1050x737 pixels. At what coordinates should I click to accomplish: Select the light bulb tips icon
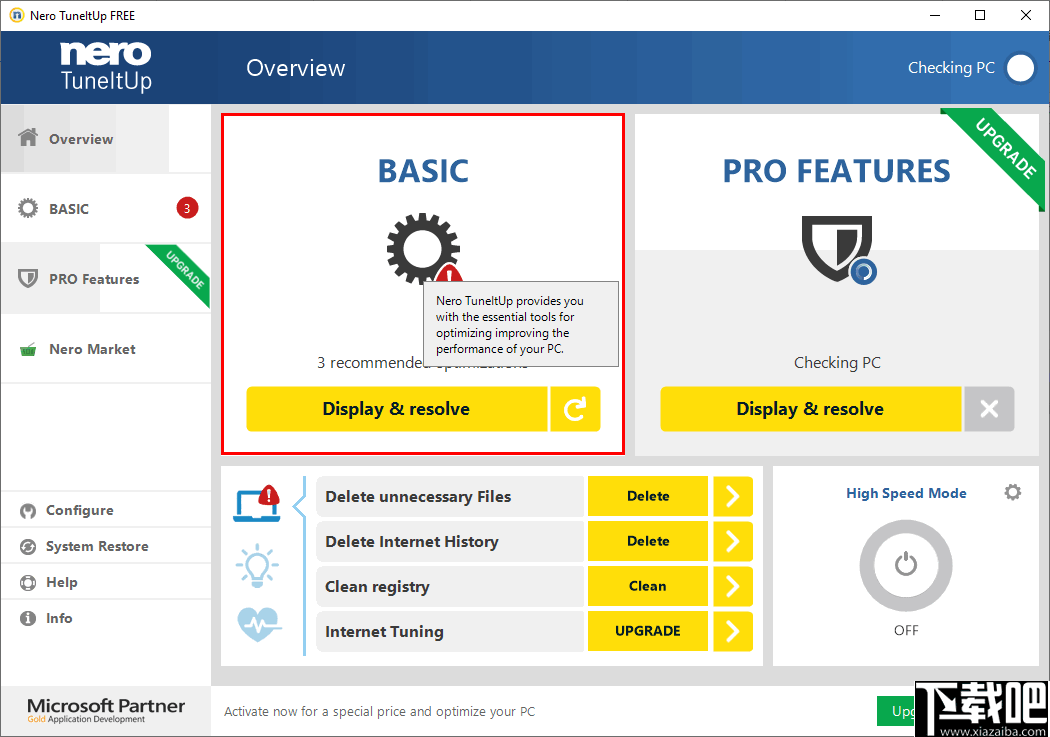point(257,566)
